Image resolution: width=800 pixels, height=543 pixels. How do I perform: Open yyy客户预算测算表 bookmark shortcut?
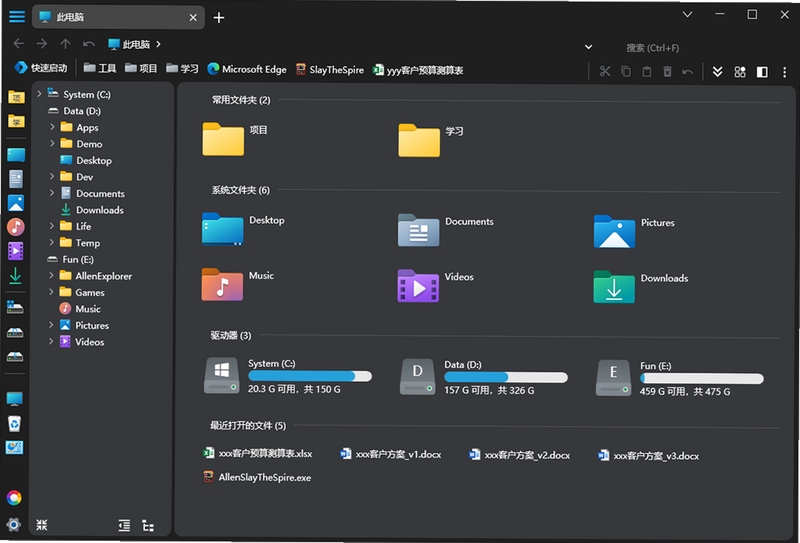[x=418, y=70]
